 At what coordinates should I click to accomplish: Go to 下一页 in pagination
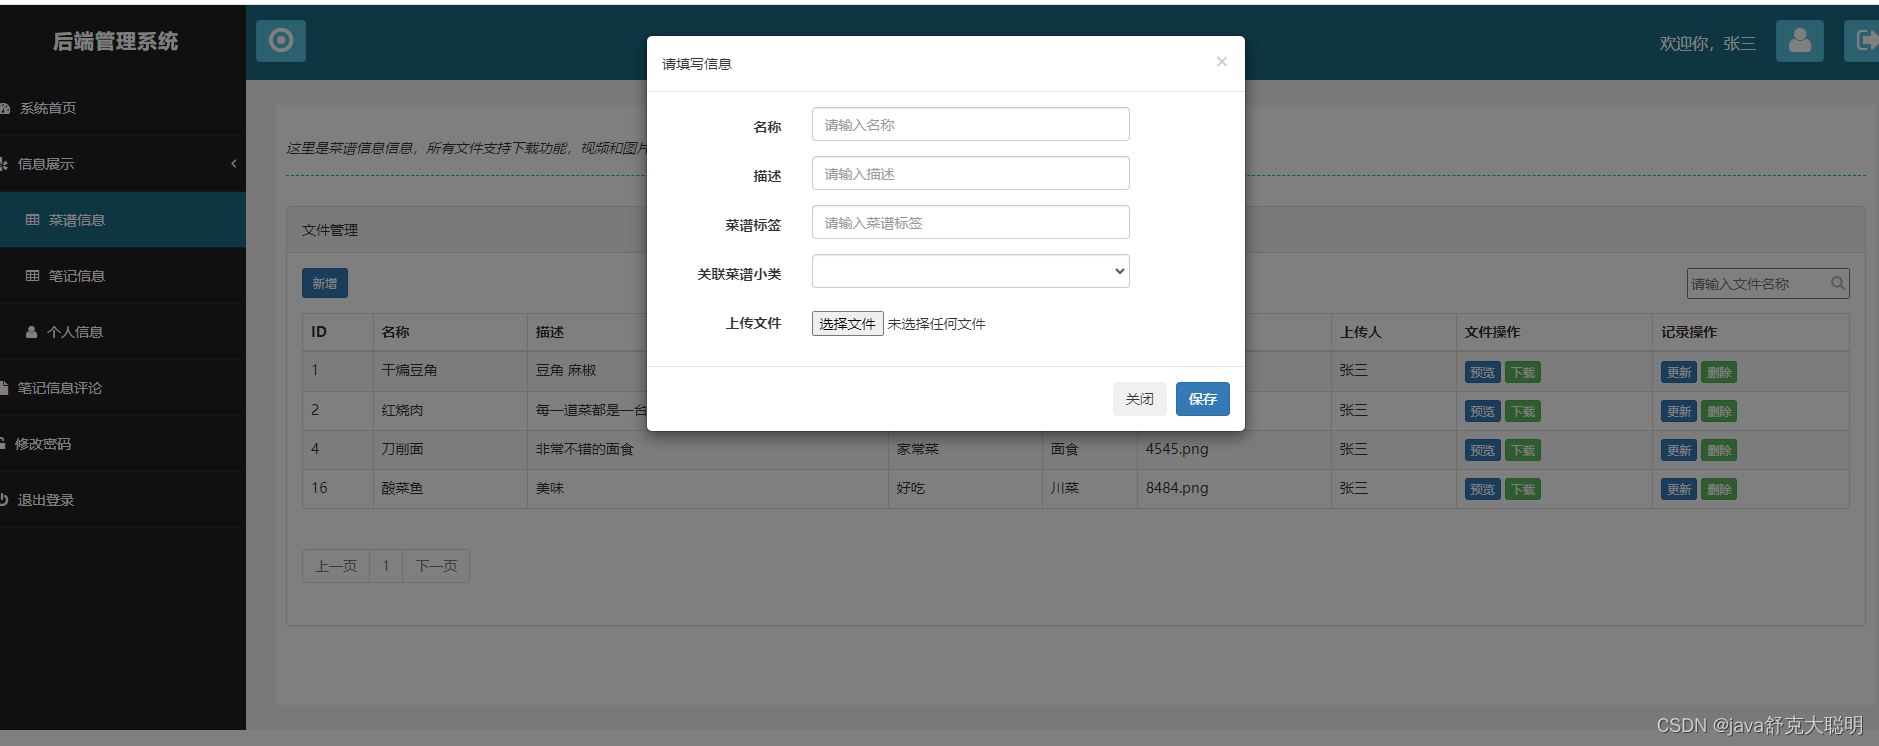[436, 566]
